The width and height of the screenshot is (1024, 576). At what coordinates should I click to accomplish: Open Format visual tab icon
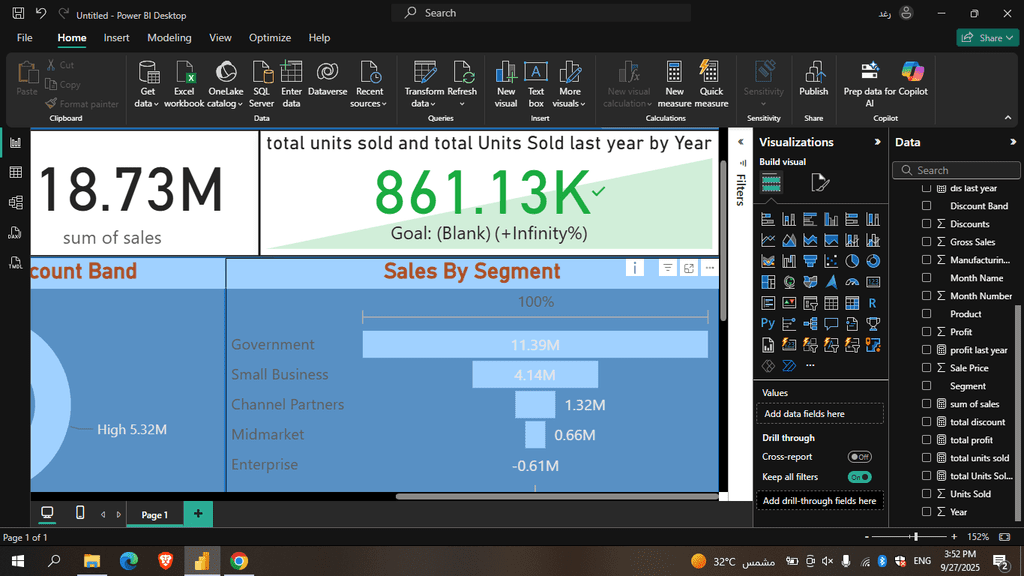(820, 182)
